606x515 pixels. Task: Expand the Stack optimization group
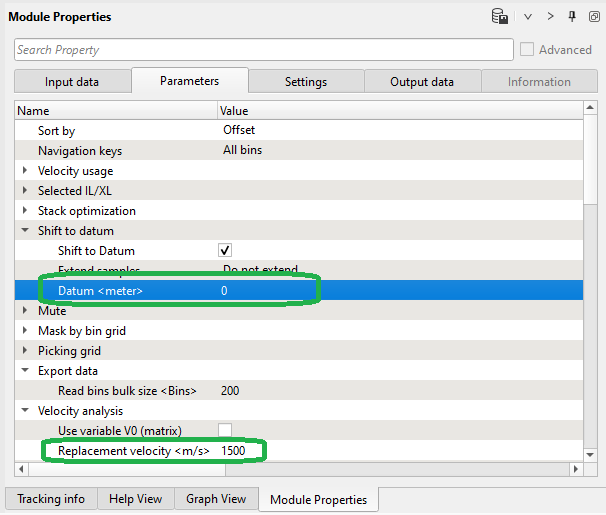click(x=26, y=211)
